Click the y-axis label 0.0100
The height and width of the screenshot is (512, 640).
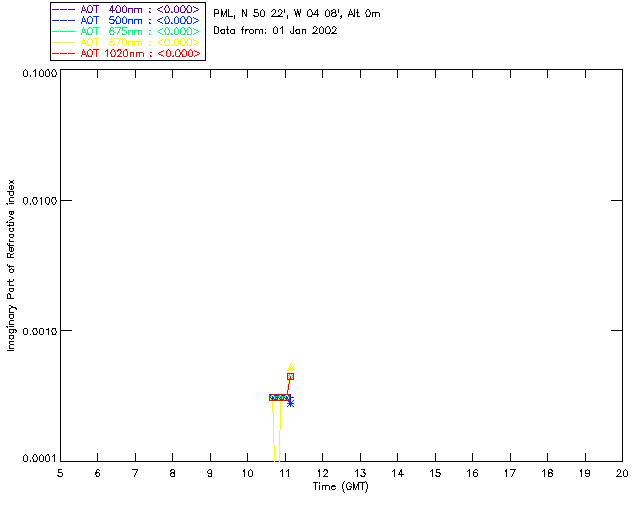pyautogui.click(x=40, y=201)
